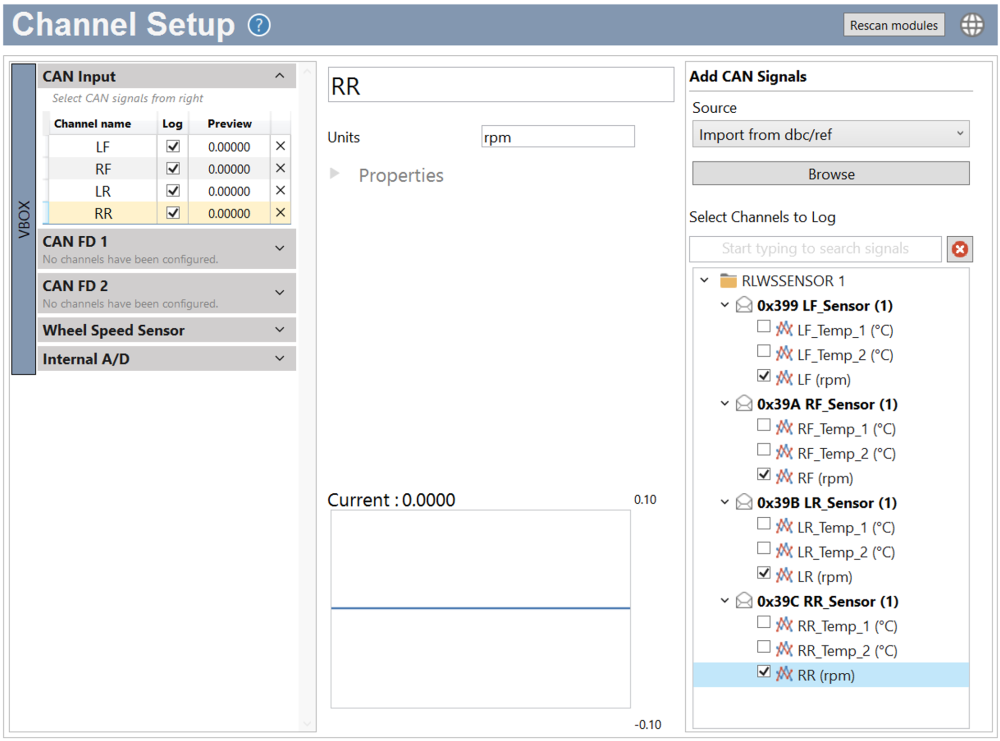Click the Rescan modules button
Viewport: 1000px width, 741px height.
pyautogui.click(x=893, y=24)
